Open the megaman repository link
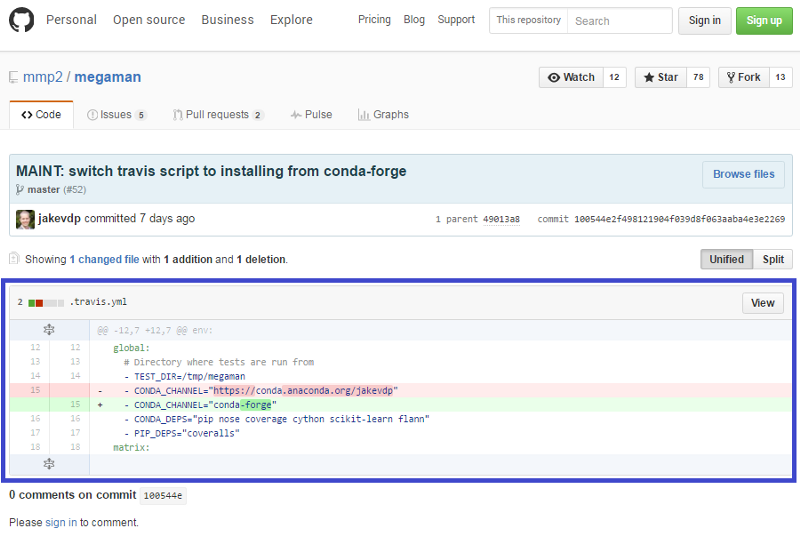This screenshot has height=535, width=800. coord(108,77)
